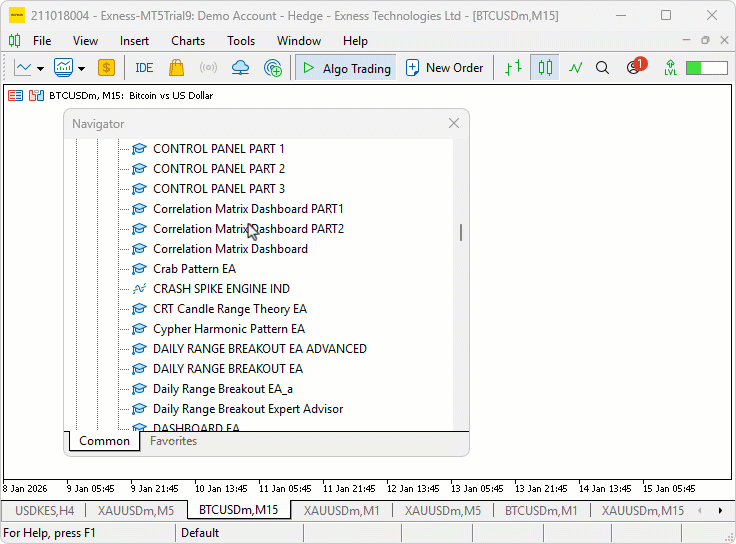Open the Charts menu
The width and height of the screenshot is (736, 544).
[x=188, y=41]
